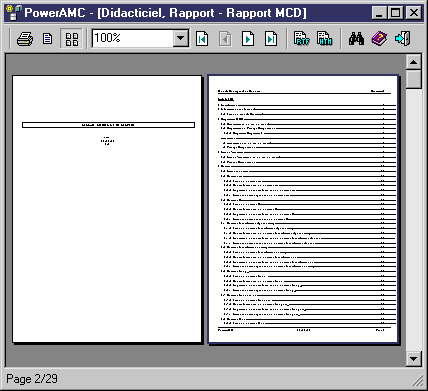Generate HTML report file

pyautogui.click(x=324, y=39)
